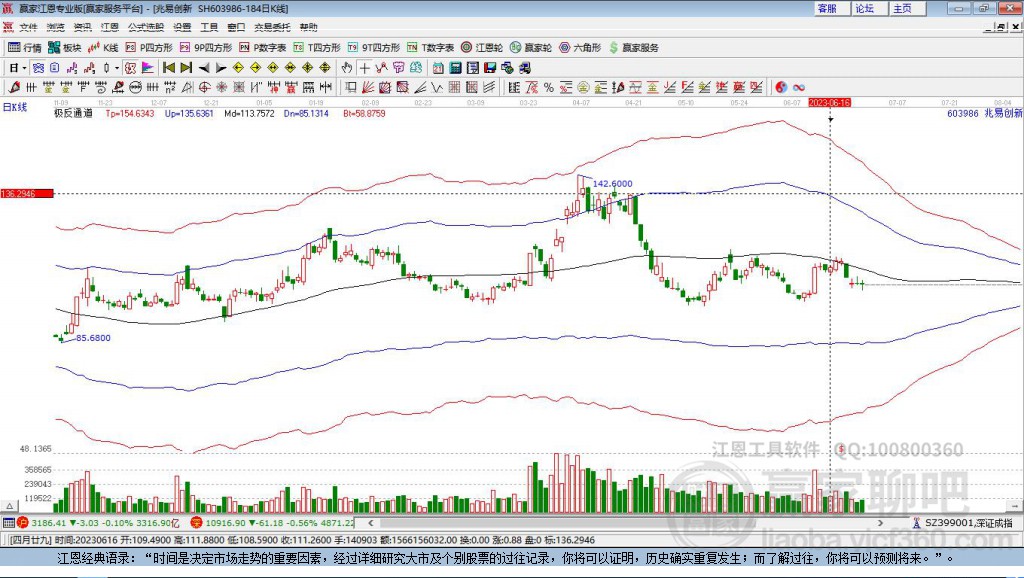
Task: Click the yin-yang symbol icon
Action: coord(780,87)
